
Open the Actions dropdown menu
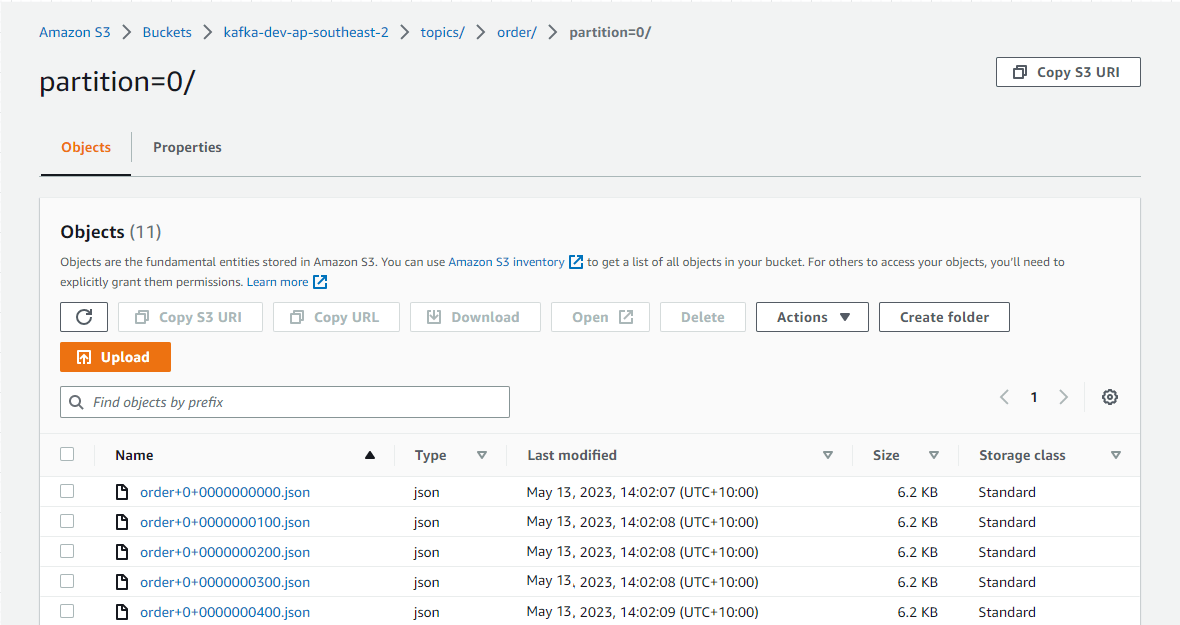(812, 317)
